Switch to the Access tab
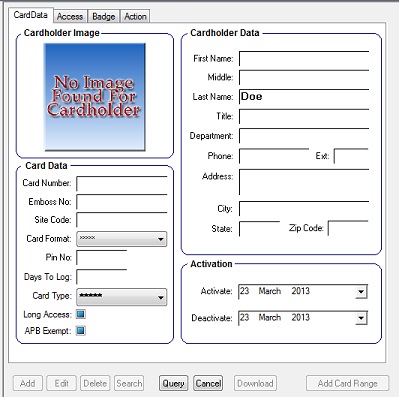Image resolution: width=399 pixels, height=397 pixels. 70,16
